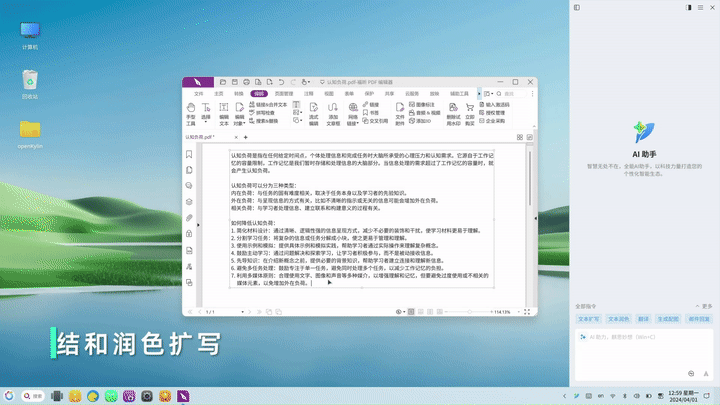Viewport: 720px width, 405px height.
Task: Click the Save icon in title bar
Action: tap(235, 82)
